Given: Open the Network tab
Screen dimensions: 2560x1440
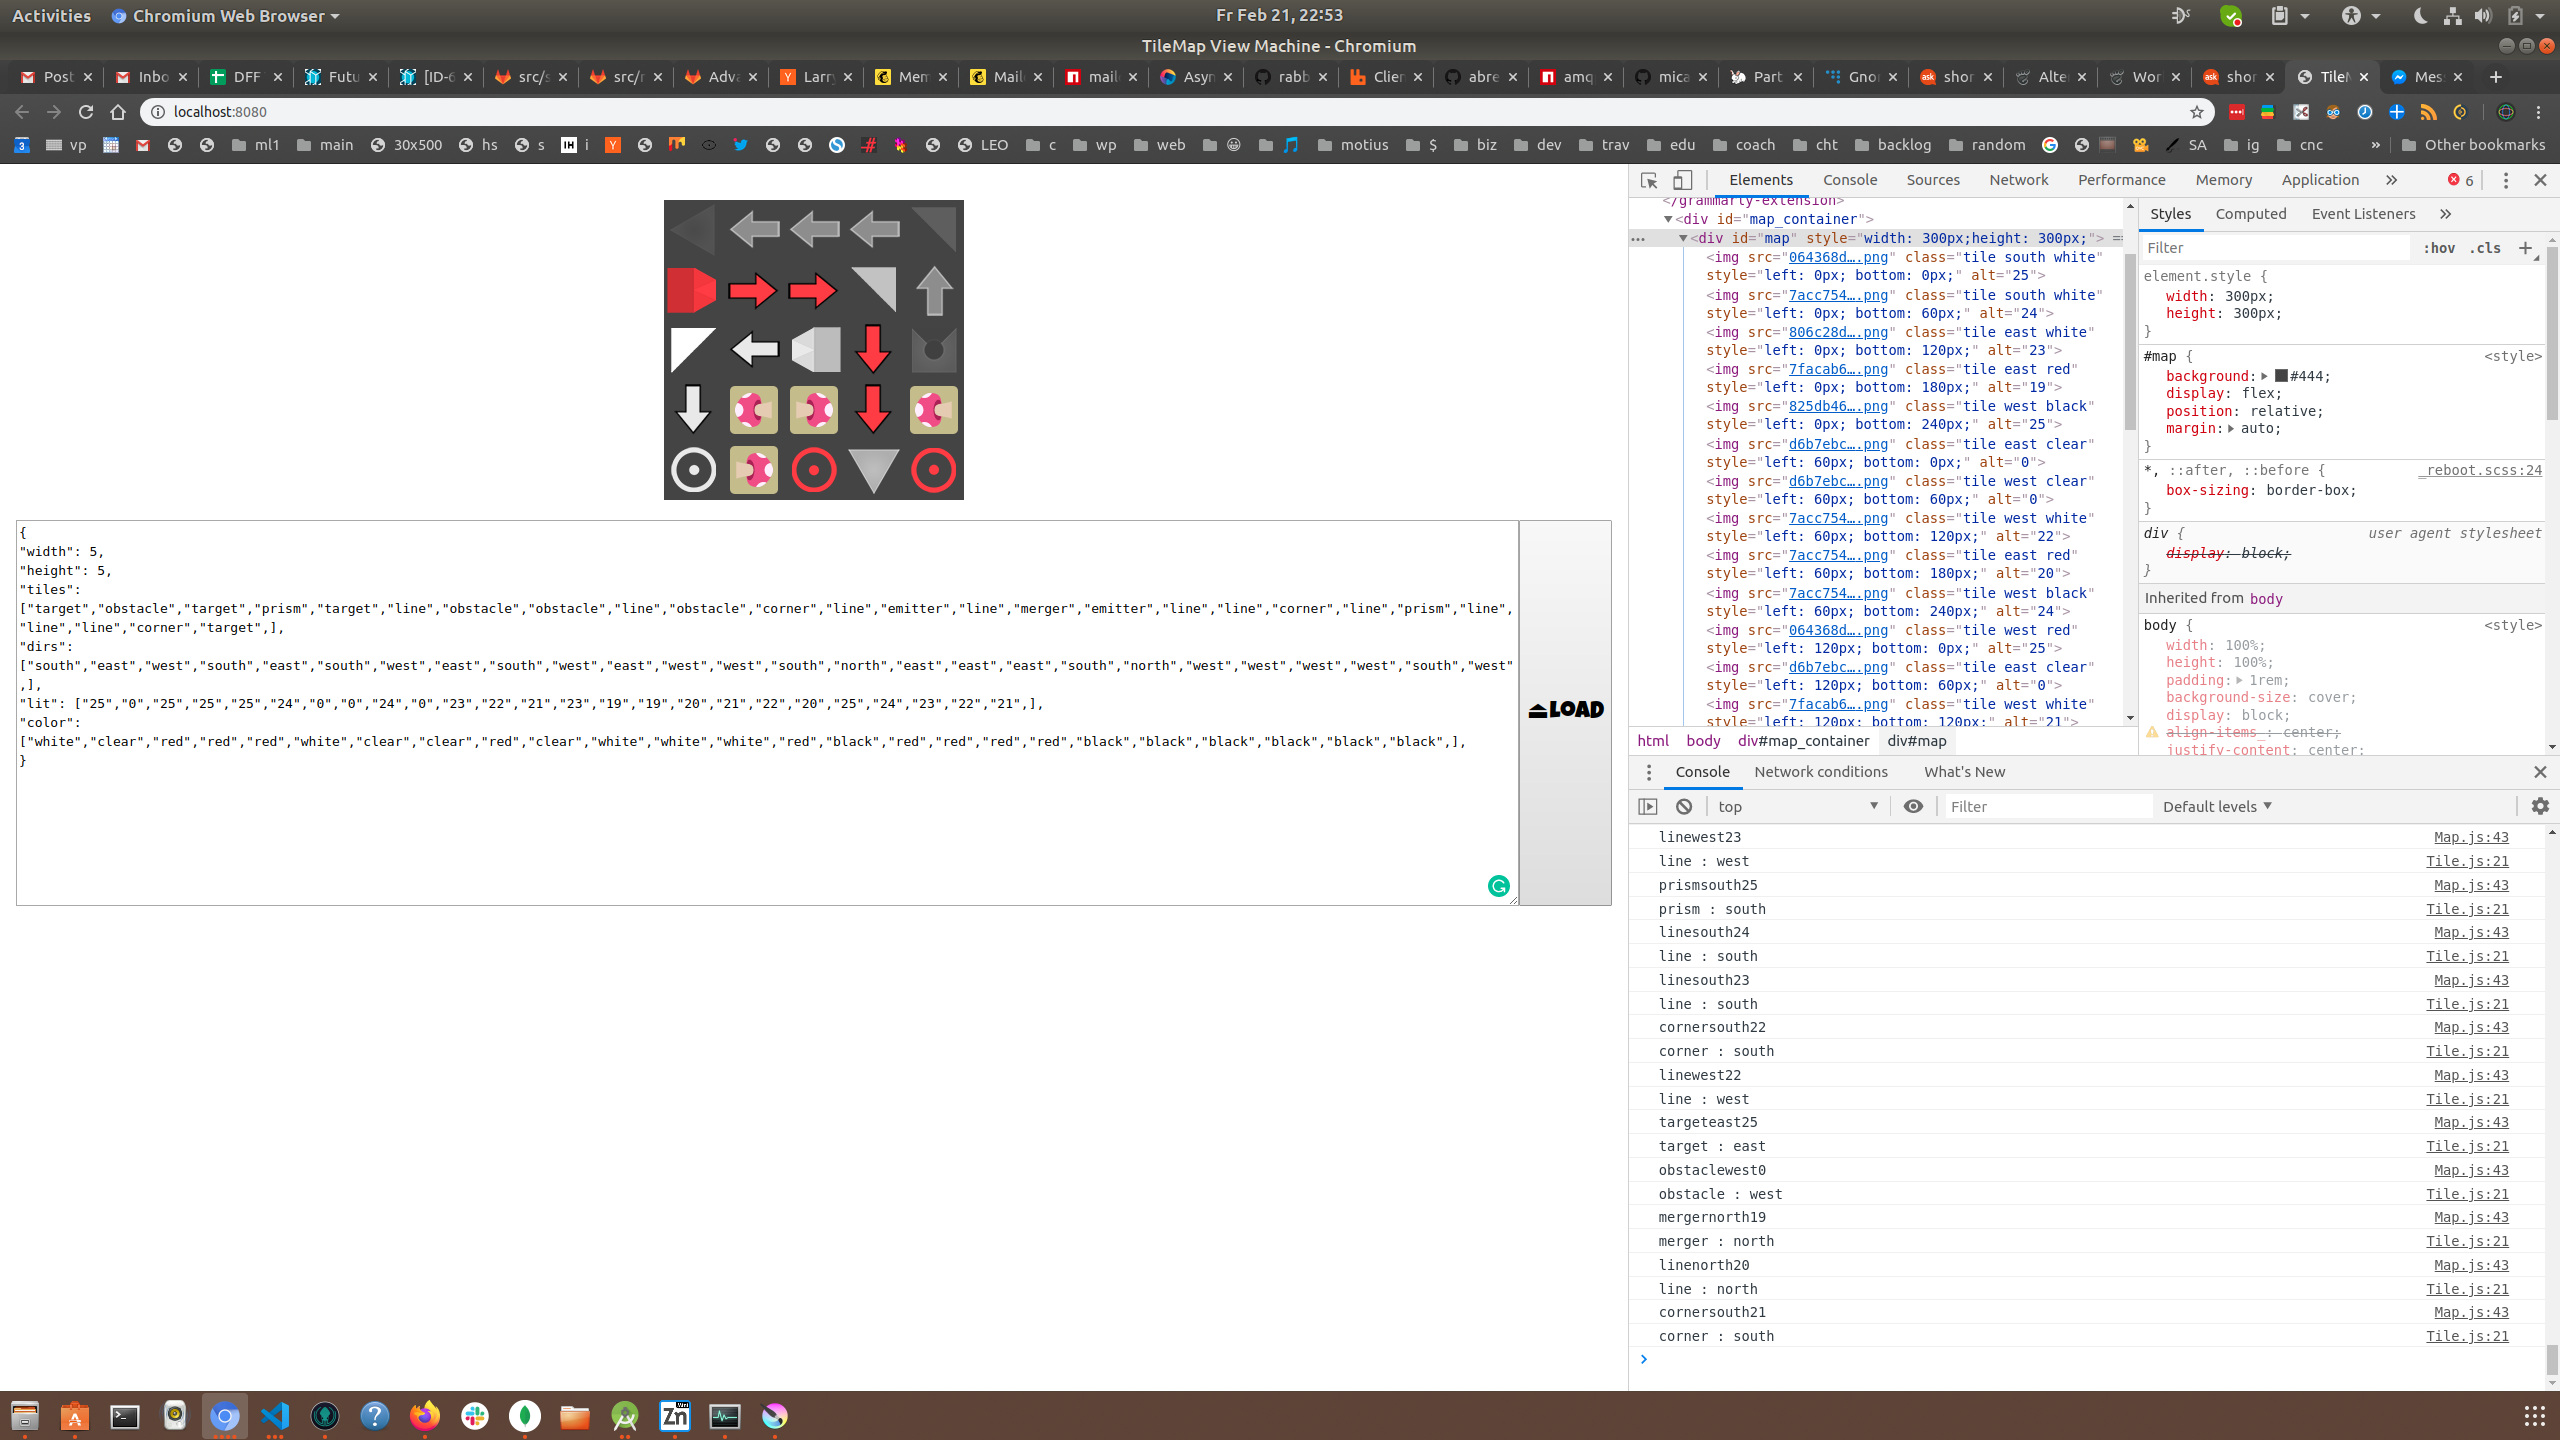Looking at the screenshot, I should pyautogui.click(x=2018, y=180).
